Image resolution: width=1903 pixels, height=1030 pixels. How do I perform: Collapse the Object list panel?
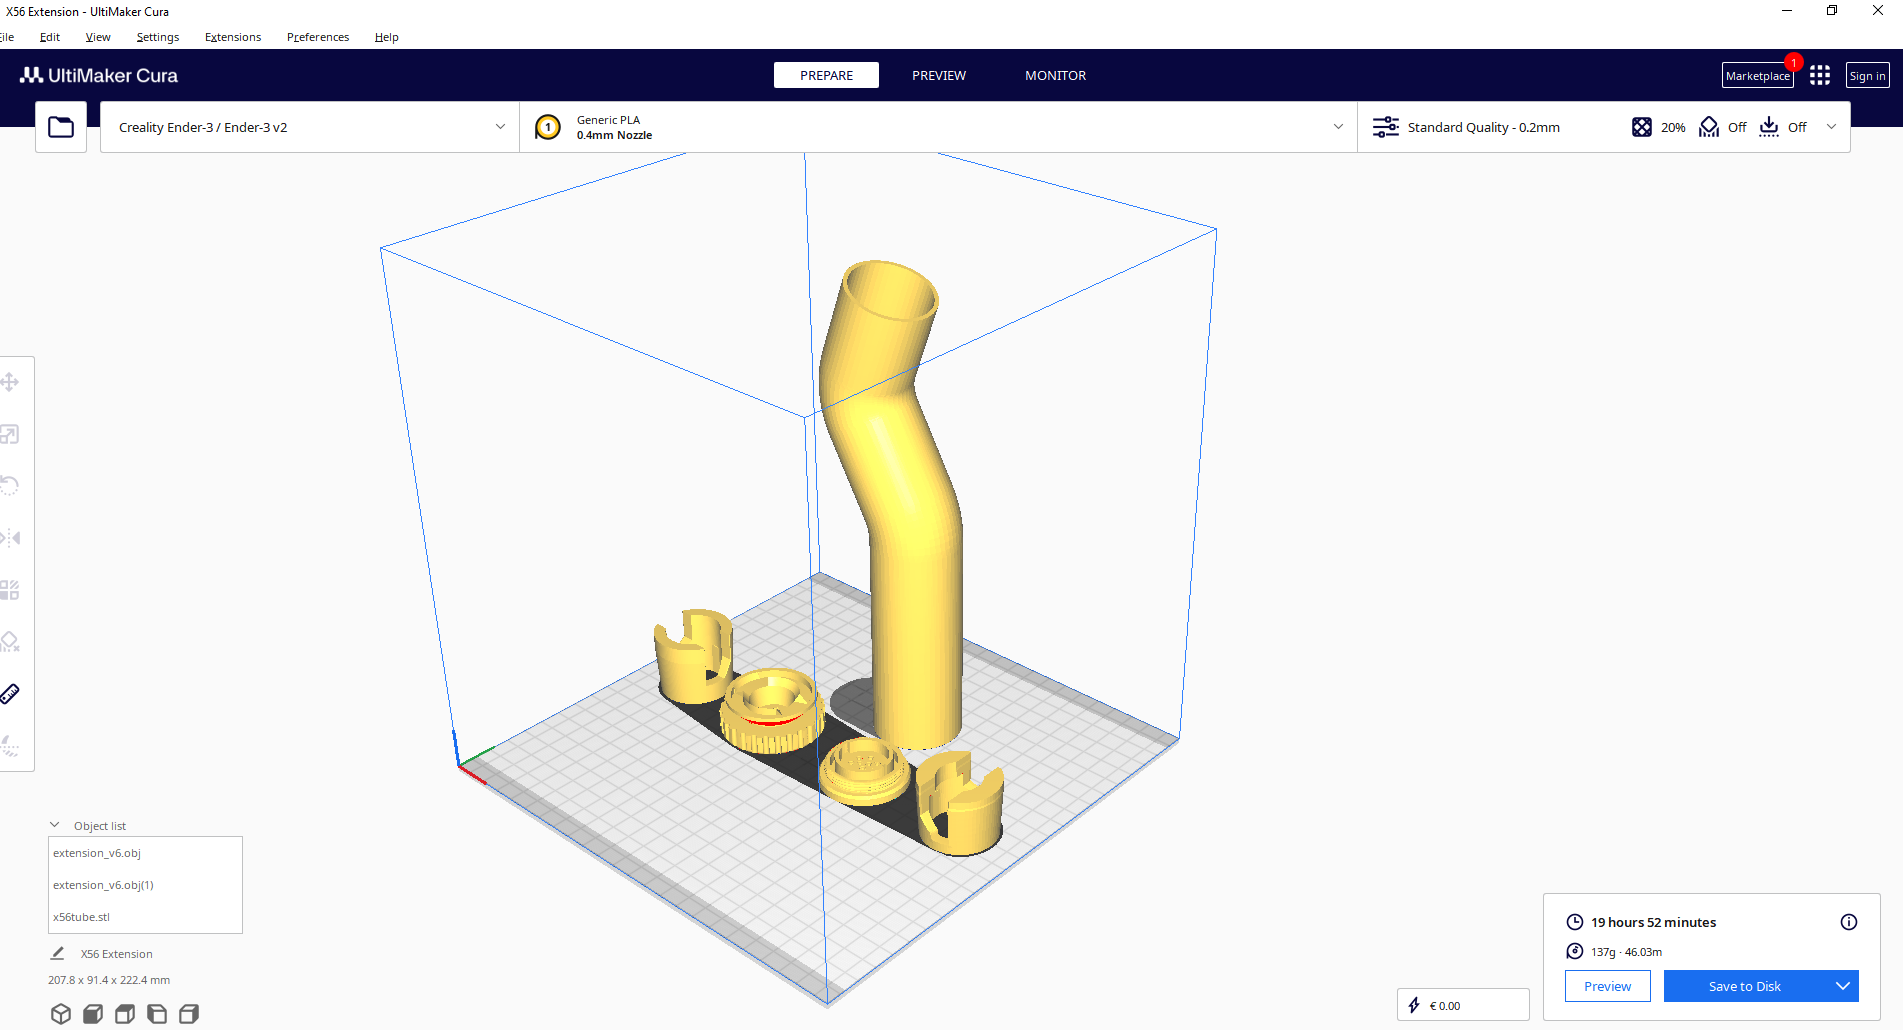point(55,825)
